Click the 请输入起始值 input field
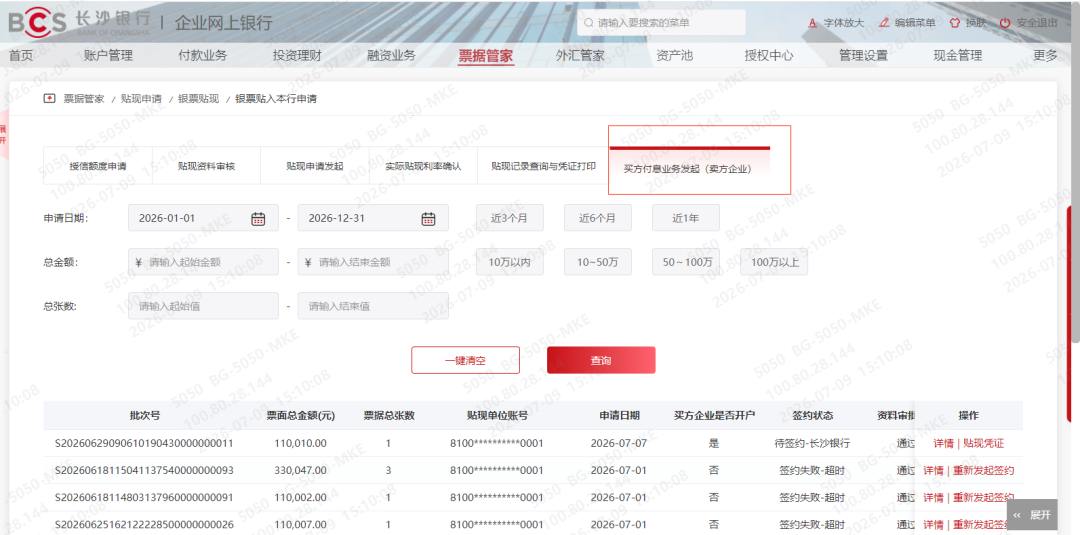The width and height of the screenshot is (1080, 535). click(203, 306)
